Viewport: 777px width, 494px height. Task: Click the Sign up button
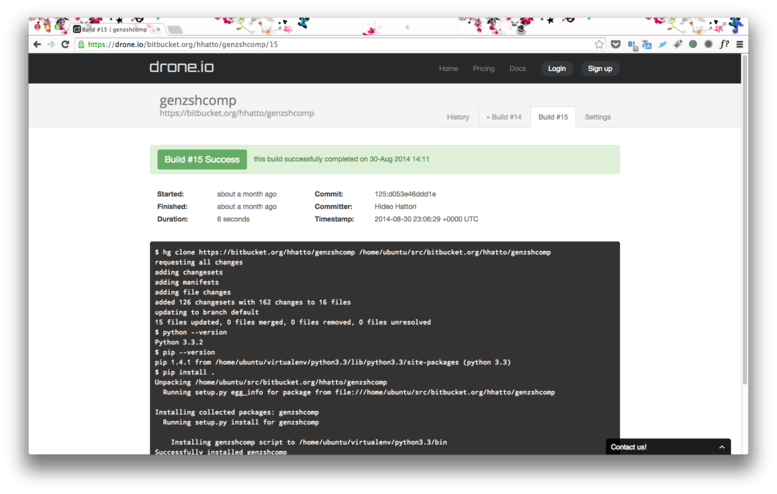600,68
